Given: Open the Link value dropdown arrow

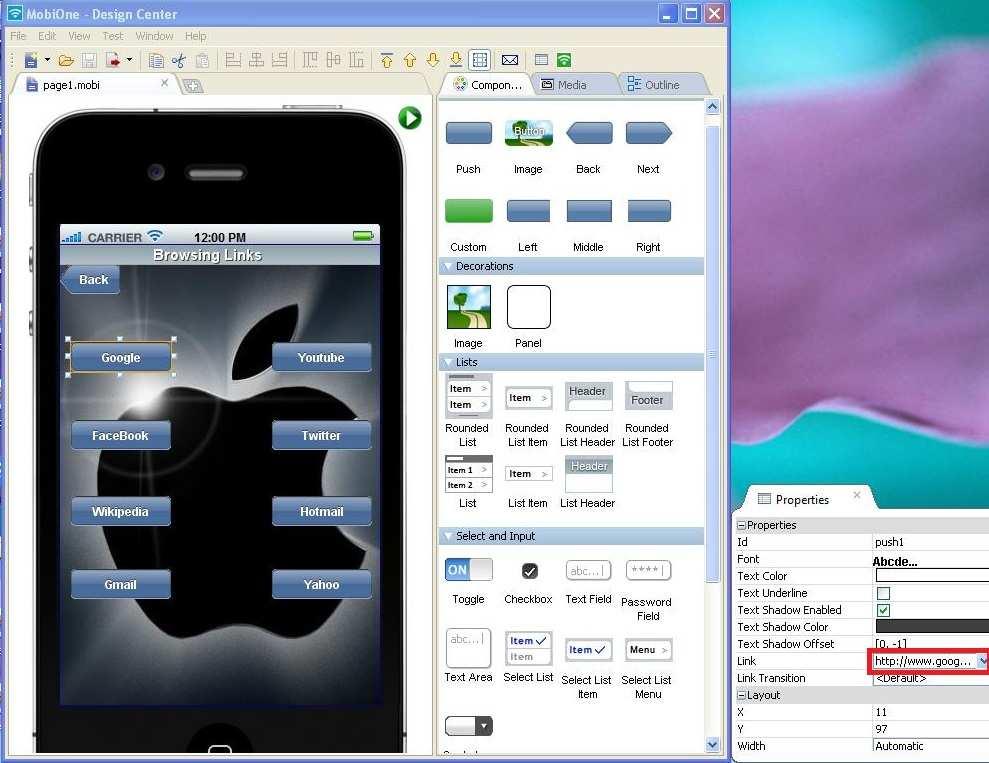Looking at the screenshot, I should (983, 661).
